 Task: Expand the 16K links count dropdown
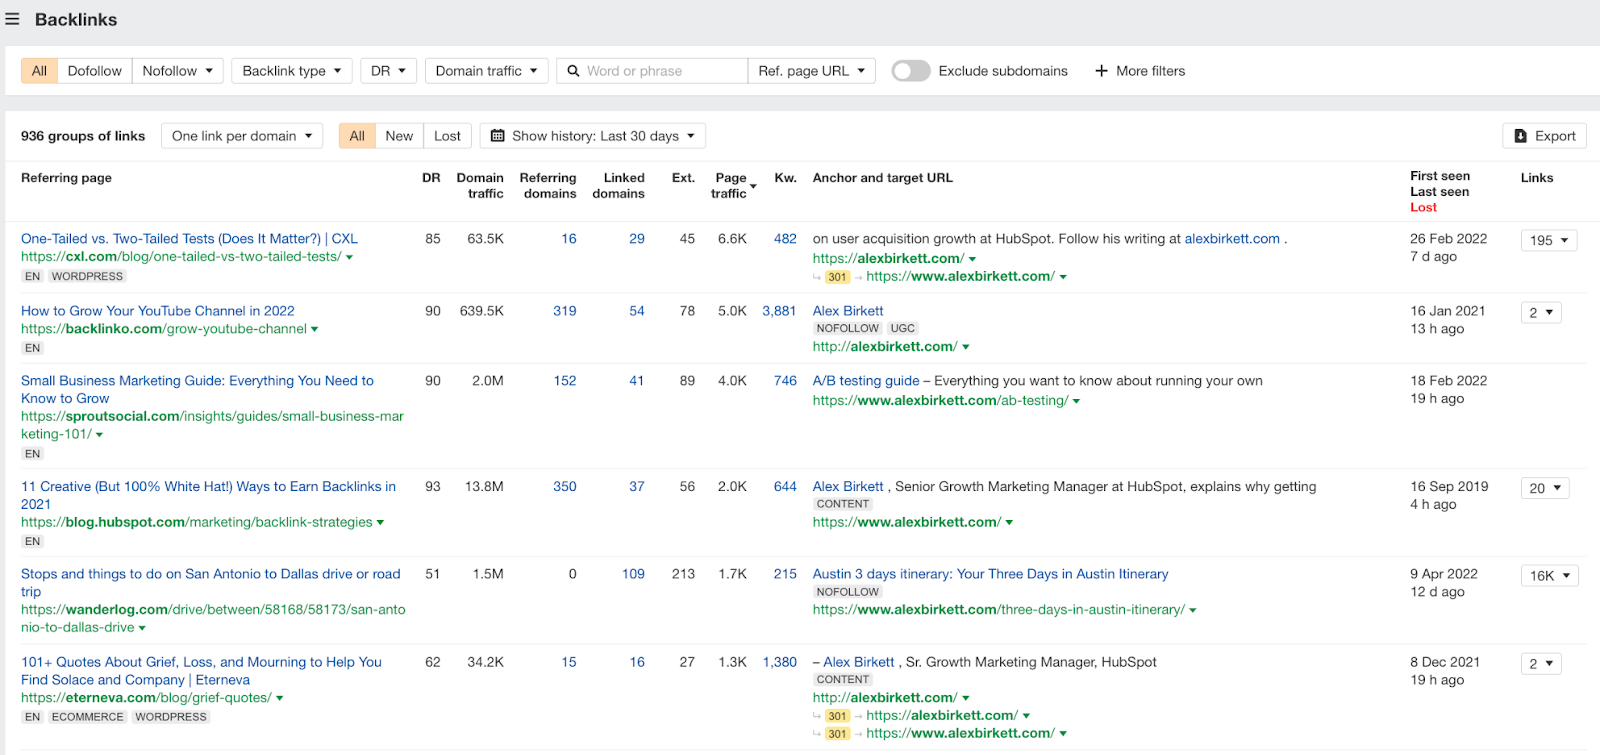pos(1549,576)
